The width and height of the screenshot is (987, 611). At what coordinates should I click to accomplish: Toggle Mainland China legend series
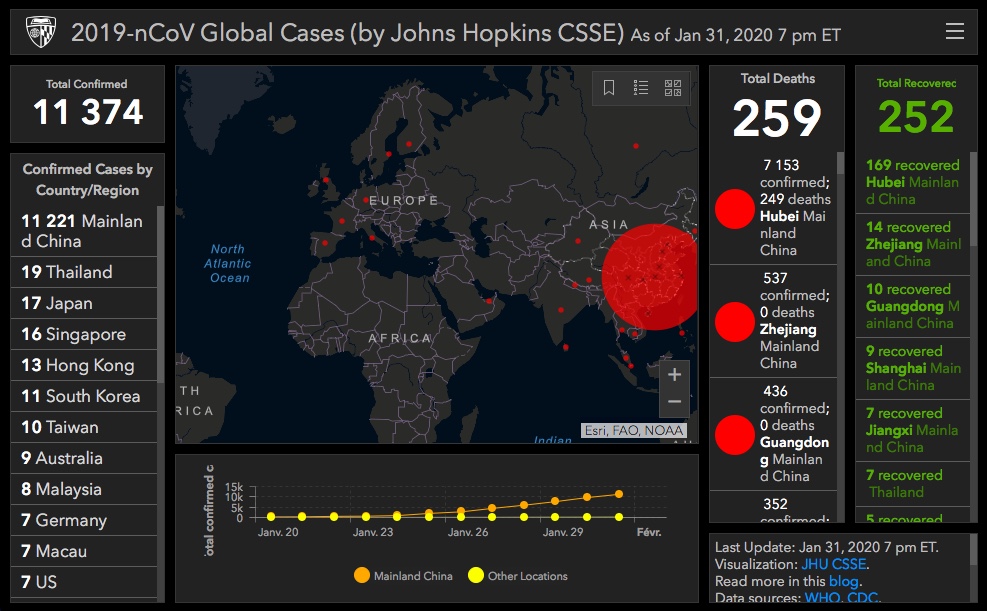click(403, 576)
